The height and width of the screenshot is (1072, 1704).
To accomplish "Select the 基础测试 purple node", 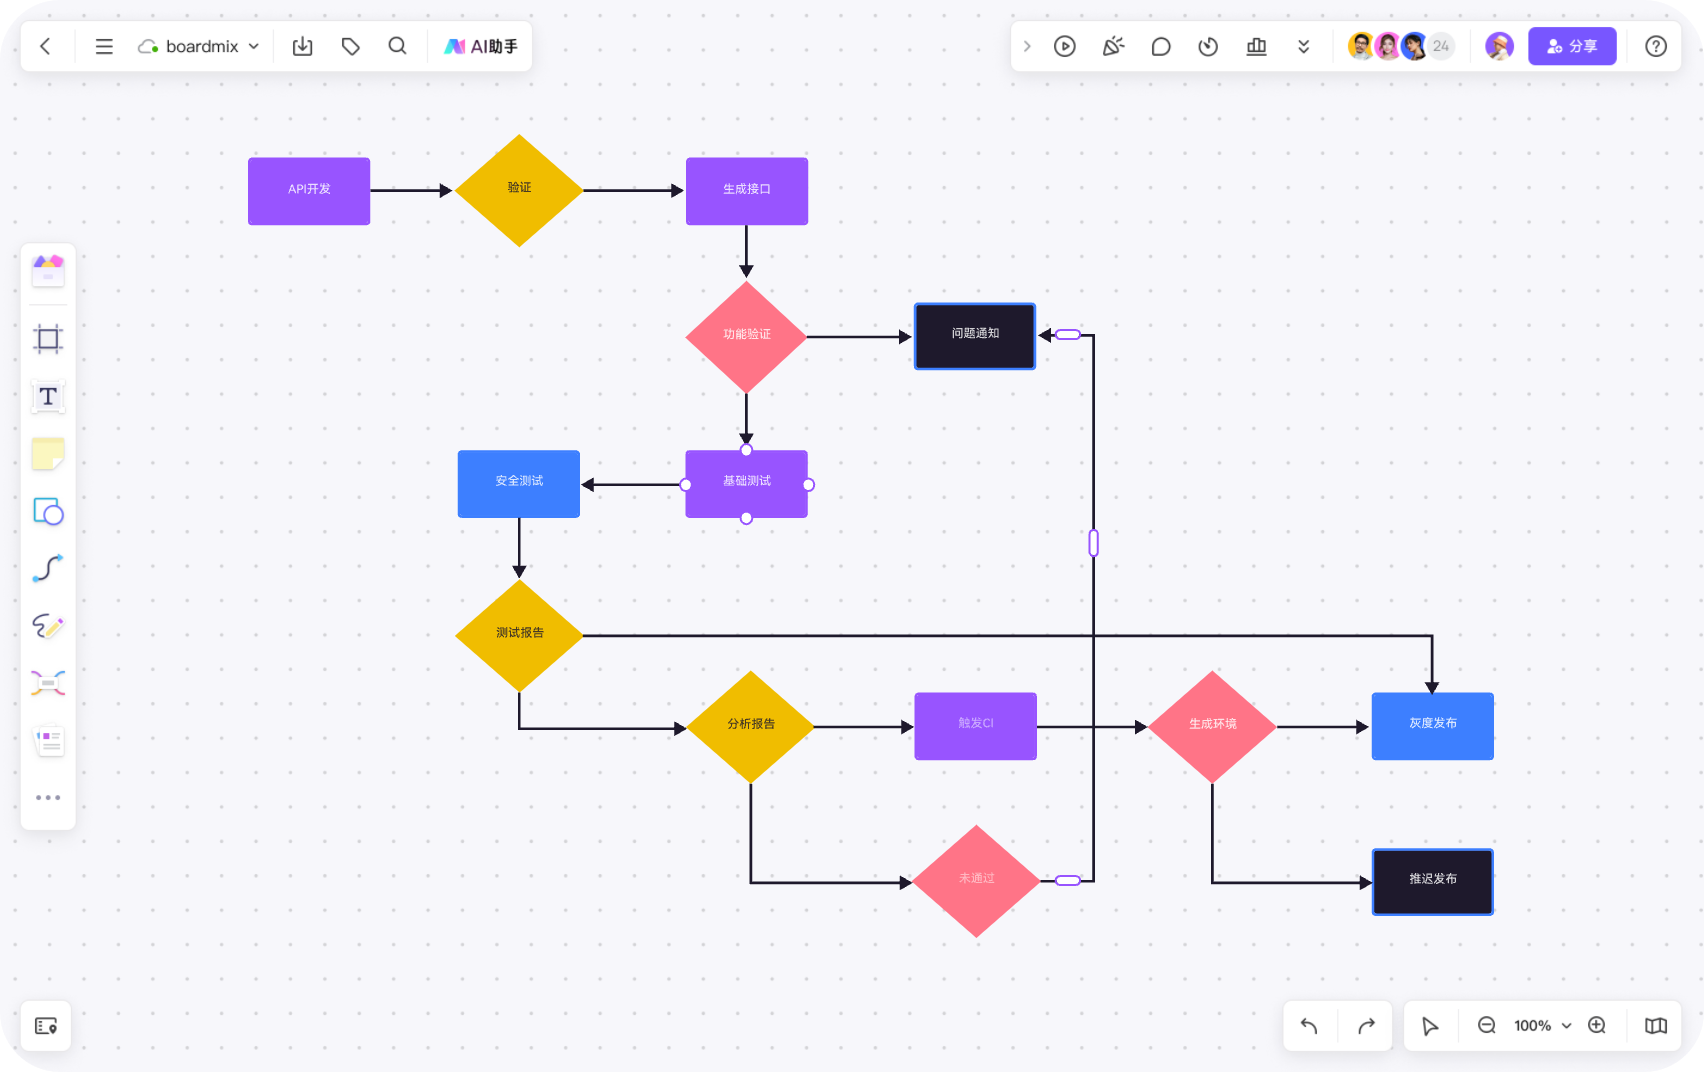I will tap(747, 484).
